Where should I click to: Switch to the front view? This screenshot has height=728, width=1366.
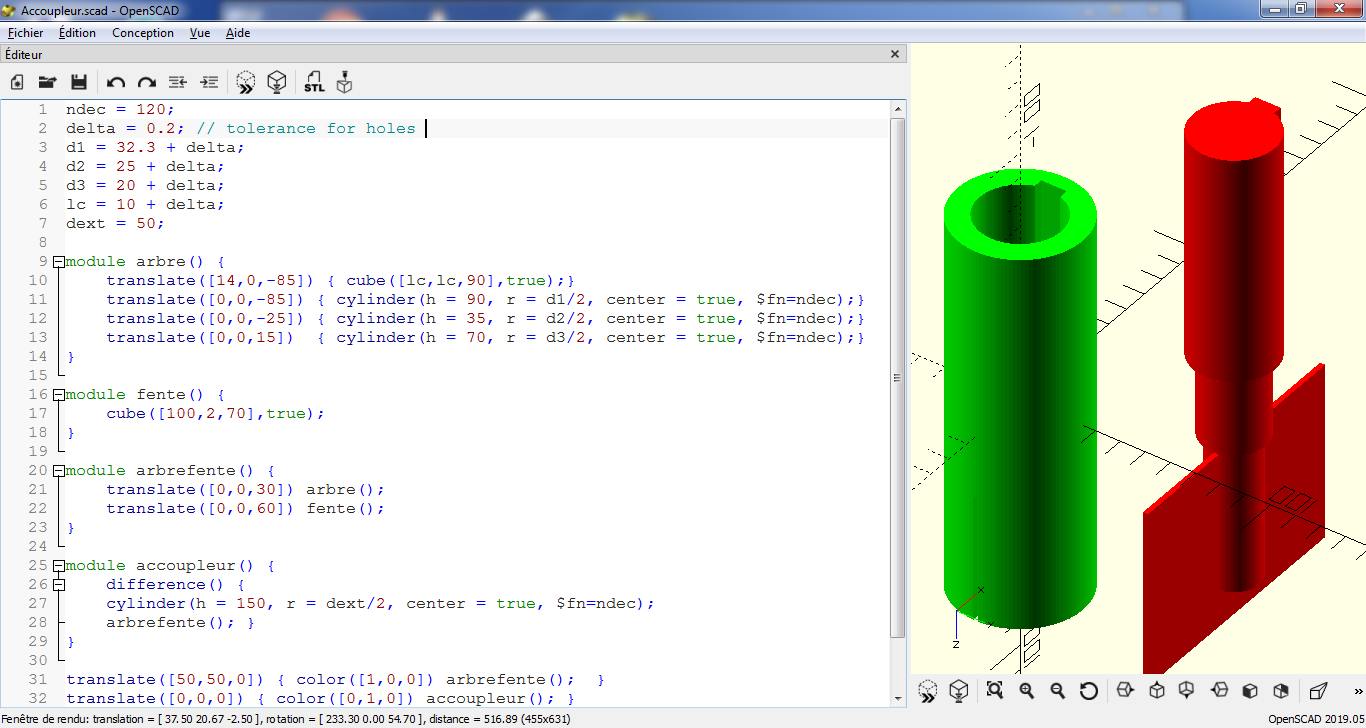coord(1250,690)
